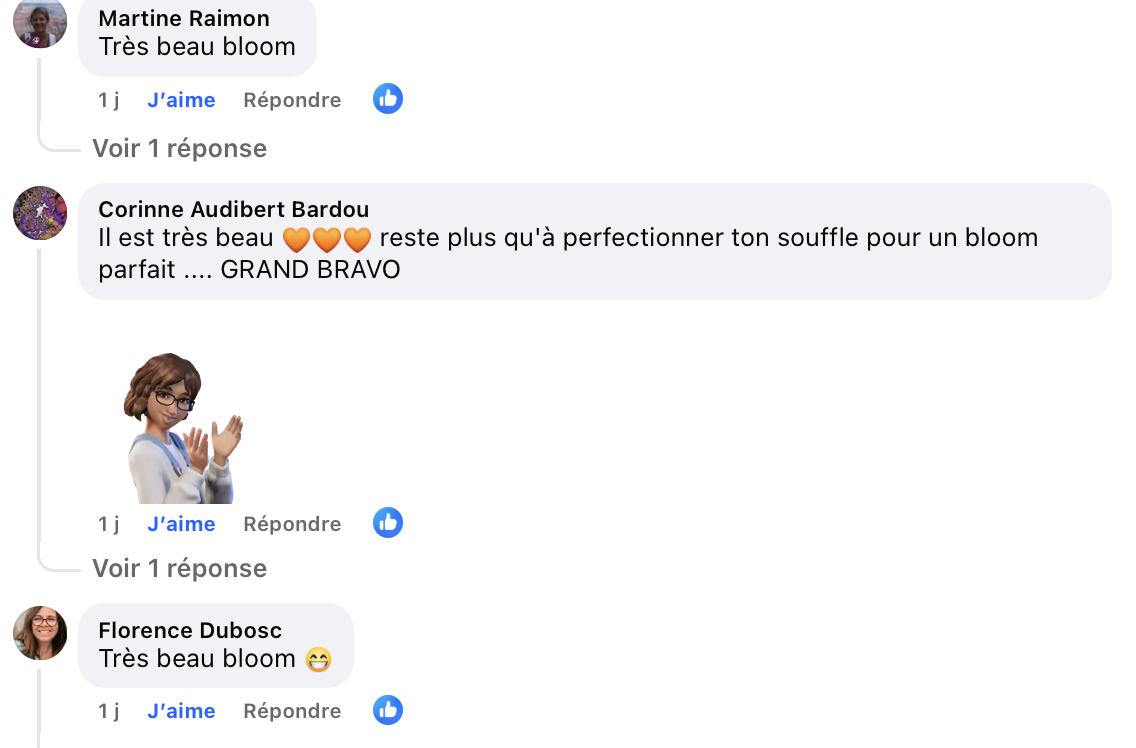This screenshot has height=748, width=1136.
Task: Click the like reaction icon on Martine Raimon's comment
Action: [x=388, y=99]
